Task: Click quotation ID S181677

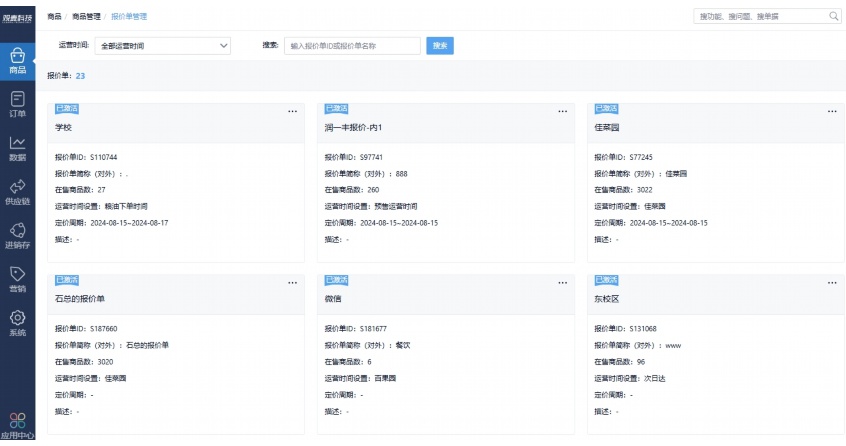Action: tap(373, 329)
